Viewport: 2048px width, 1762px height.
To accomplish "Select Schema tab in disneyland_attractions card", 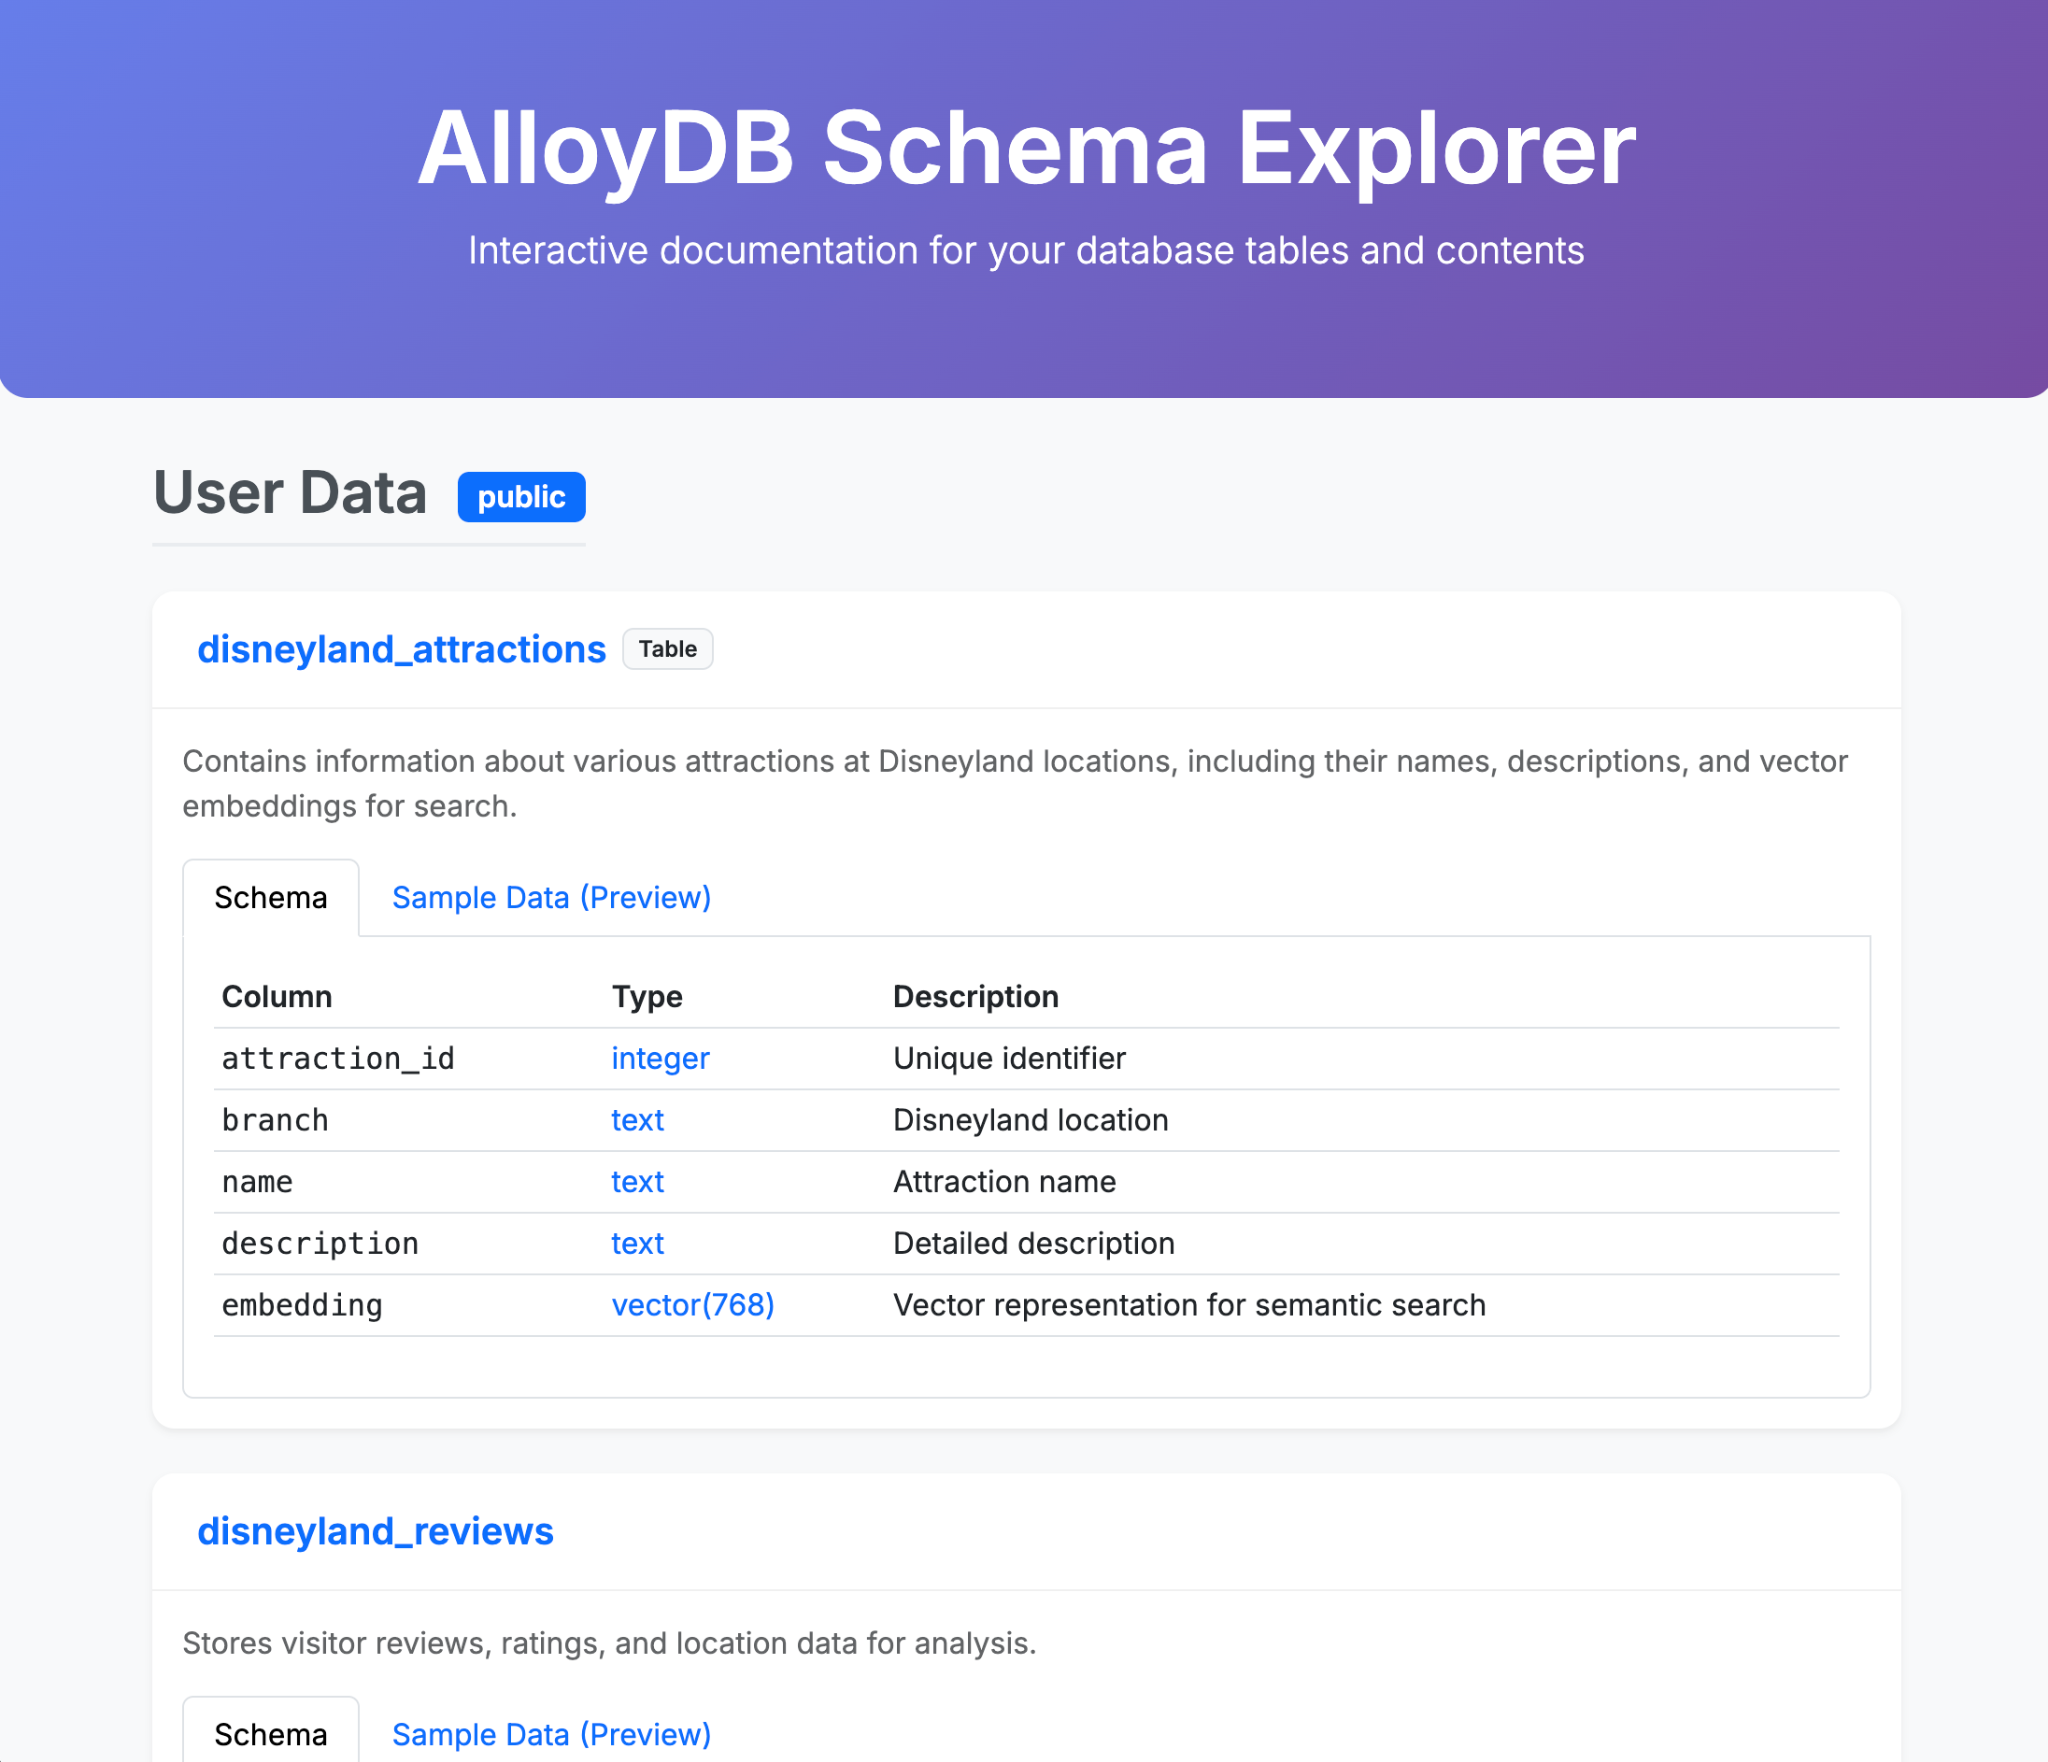I will pos(271,897).
